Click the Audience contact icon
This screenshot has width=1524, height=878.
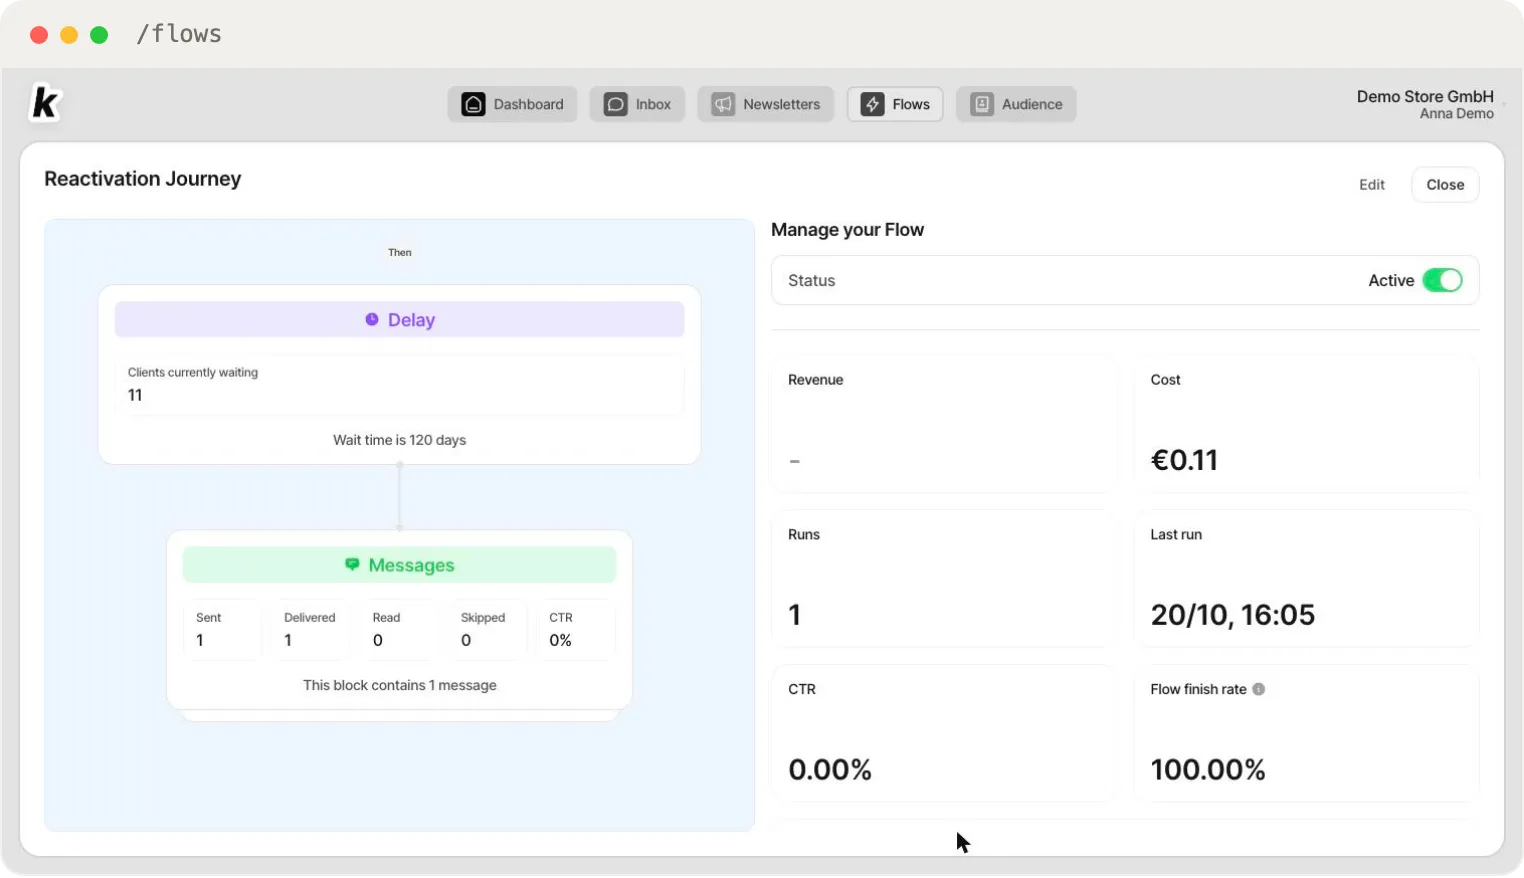pos(982,104)
